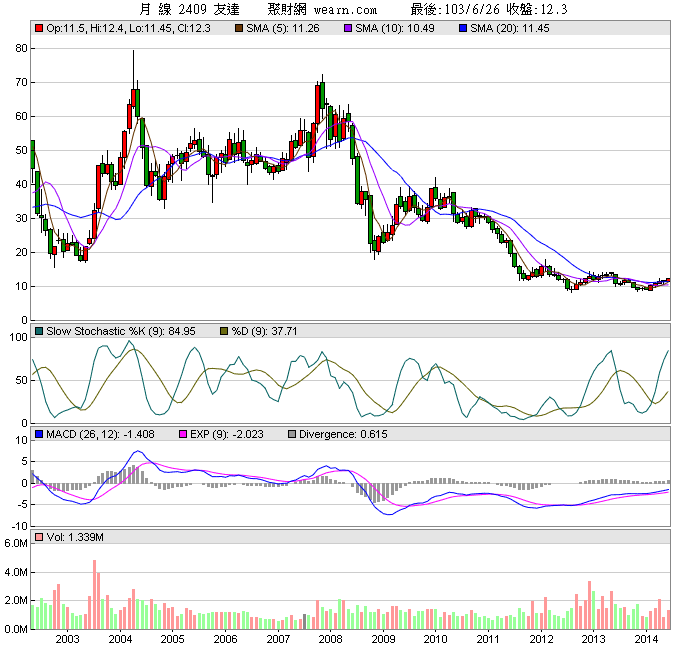Click the 2009 label on time axis
Image resolution: width=700 pixels, height=650 pixels.
tap(383, 639)
